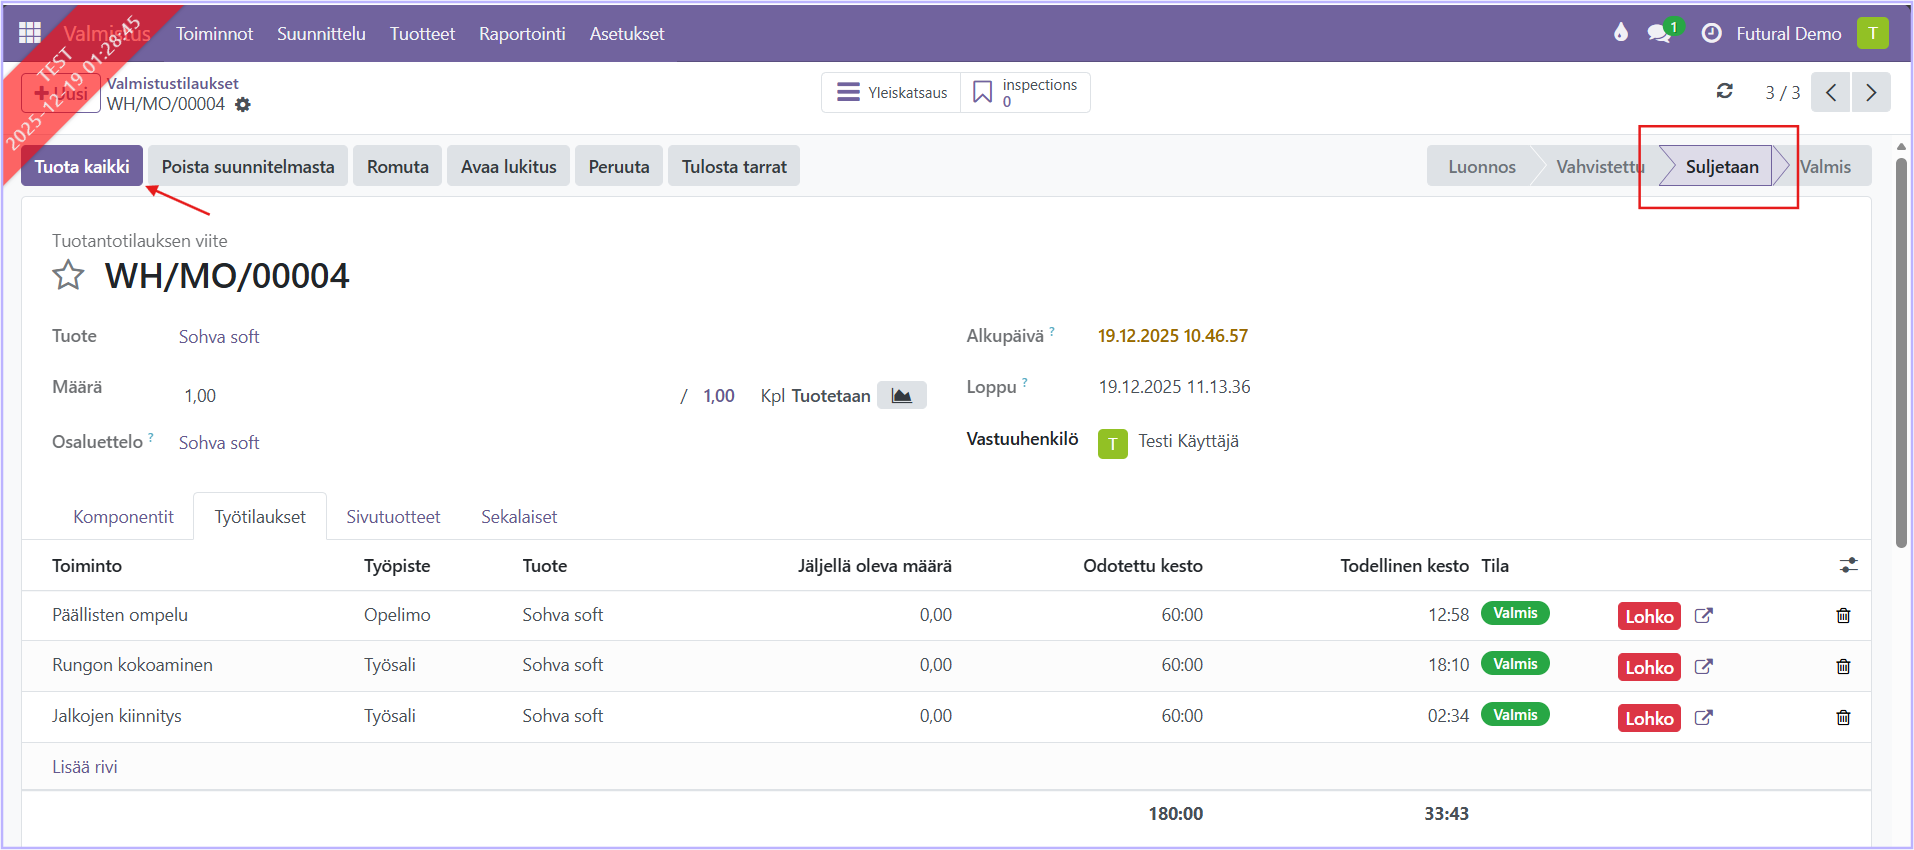Open the forecast chart icon beside Tuotetaan
This screenshot has height=850, width=1914.
pyautogui.click(x=901, y=396)
